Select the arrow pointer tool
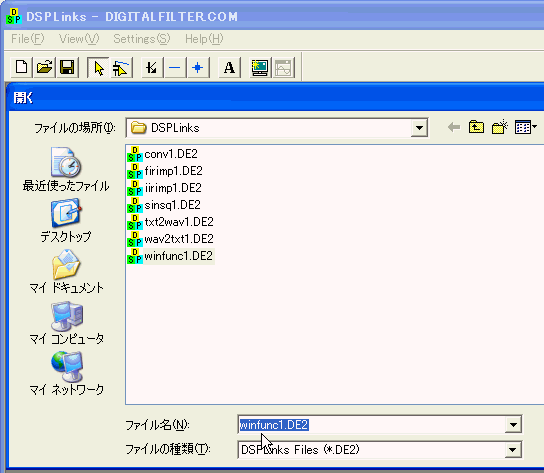544x473 pixels. [x=98, y=67]
